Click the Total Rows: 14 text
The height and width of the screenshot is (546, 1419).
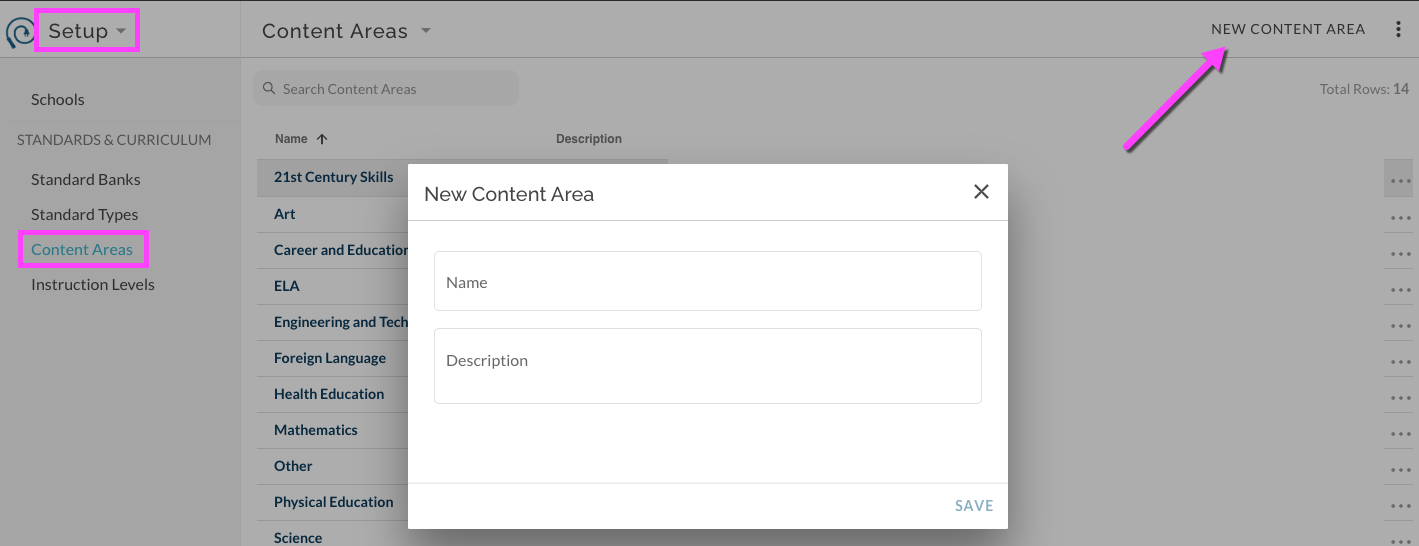(1364, 89)
